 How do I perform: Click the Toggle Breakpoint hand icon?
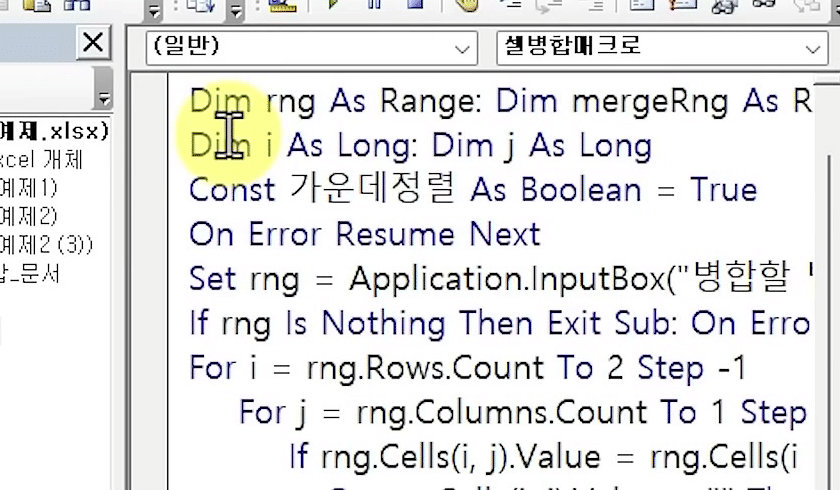coord(467,5)
